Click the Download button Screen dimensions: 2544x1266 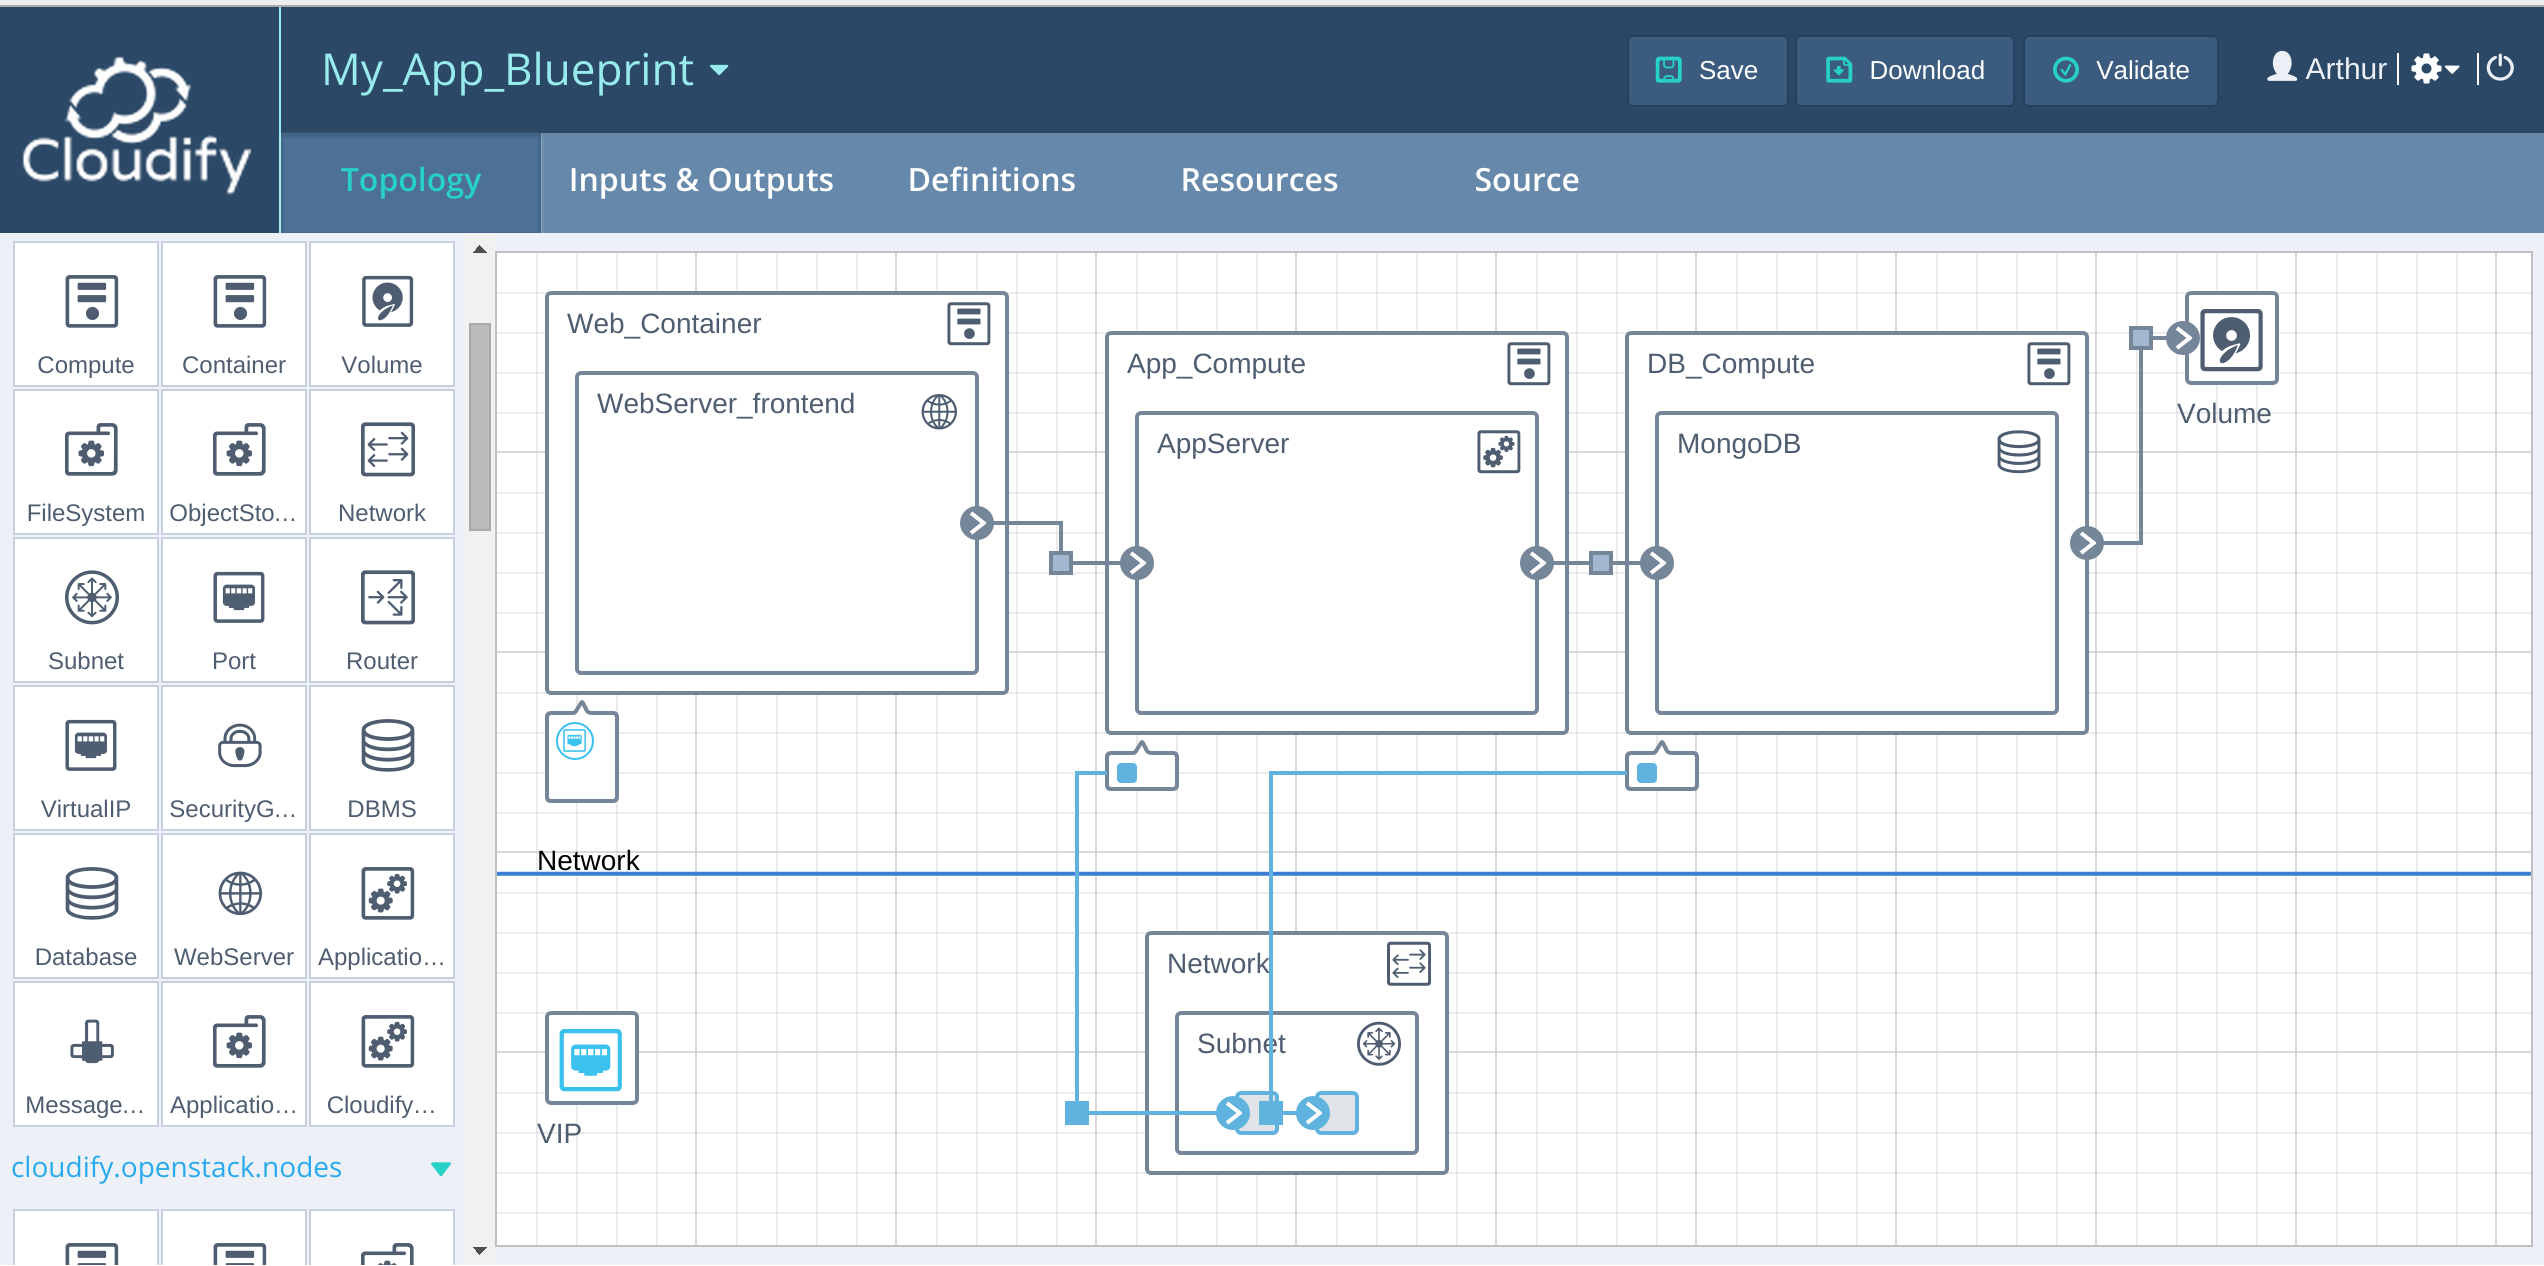(1904, 70)
